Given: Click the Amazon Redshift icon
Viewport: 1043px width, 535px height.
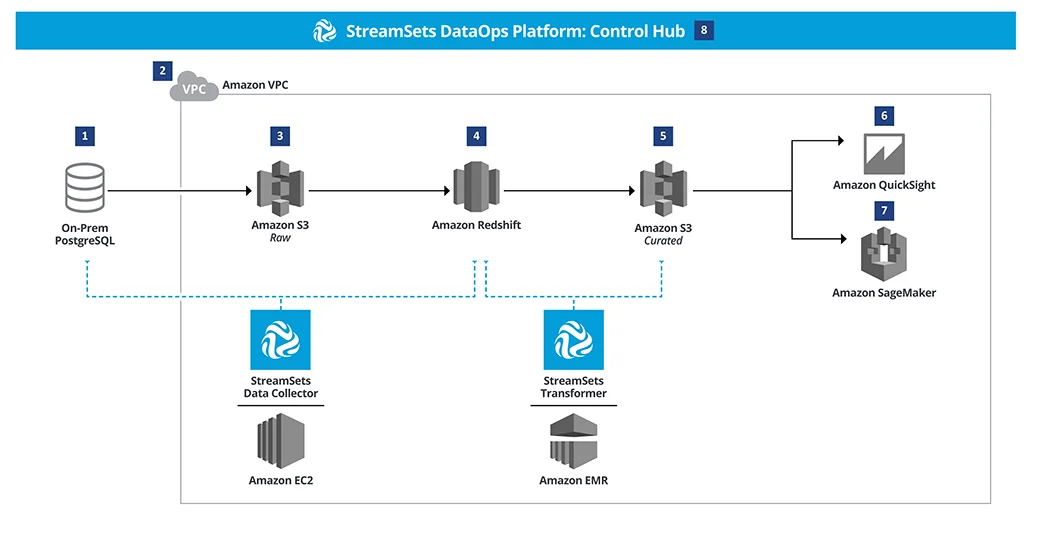Looking at the screenshot, I should 476,188.
